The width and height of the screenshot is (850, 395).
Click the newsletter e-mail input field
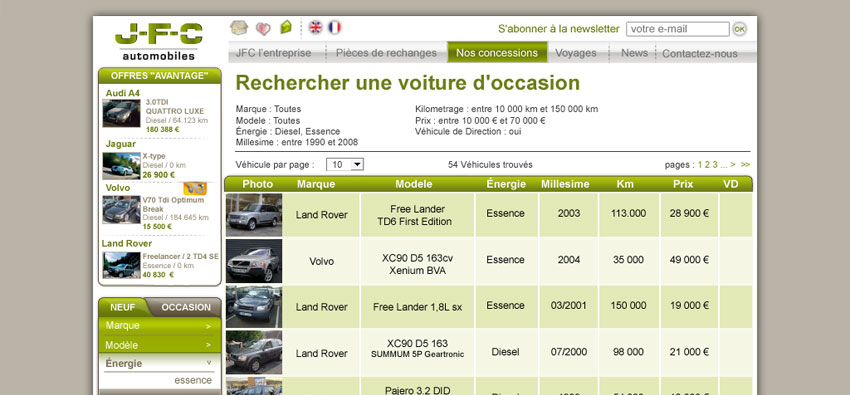coord(678,29)
